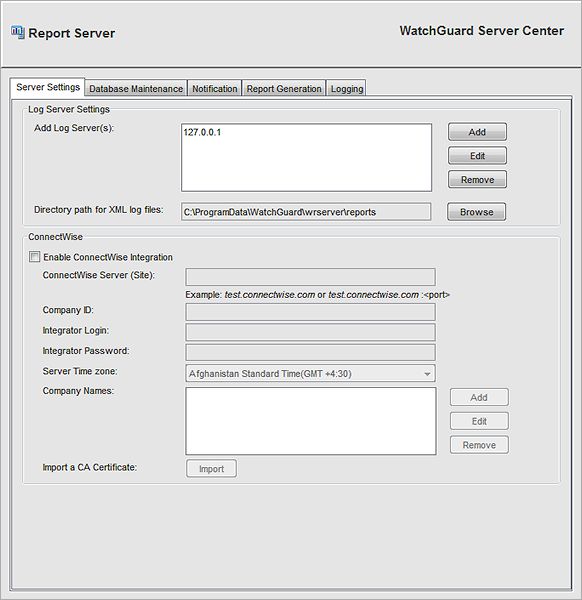Click the Add Log Server(s) label
Screen dimensions: 582x600
tap(74, 128)
